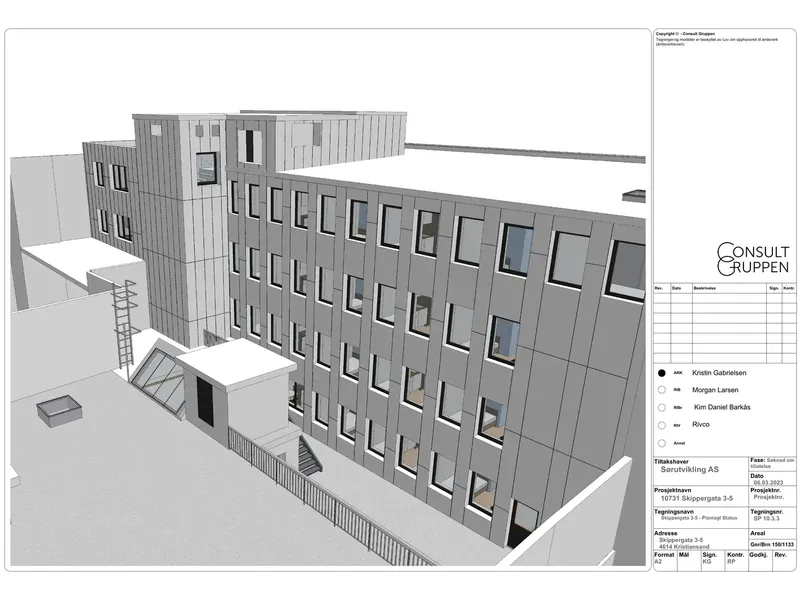Click the 'Tegningsnr.' label

tap(766, 512)
